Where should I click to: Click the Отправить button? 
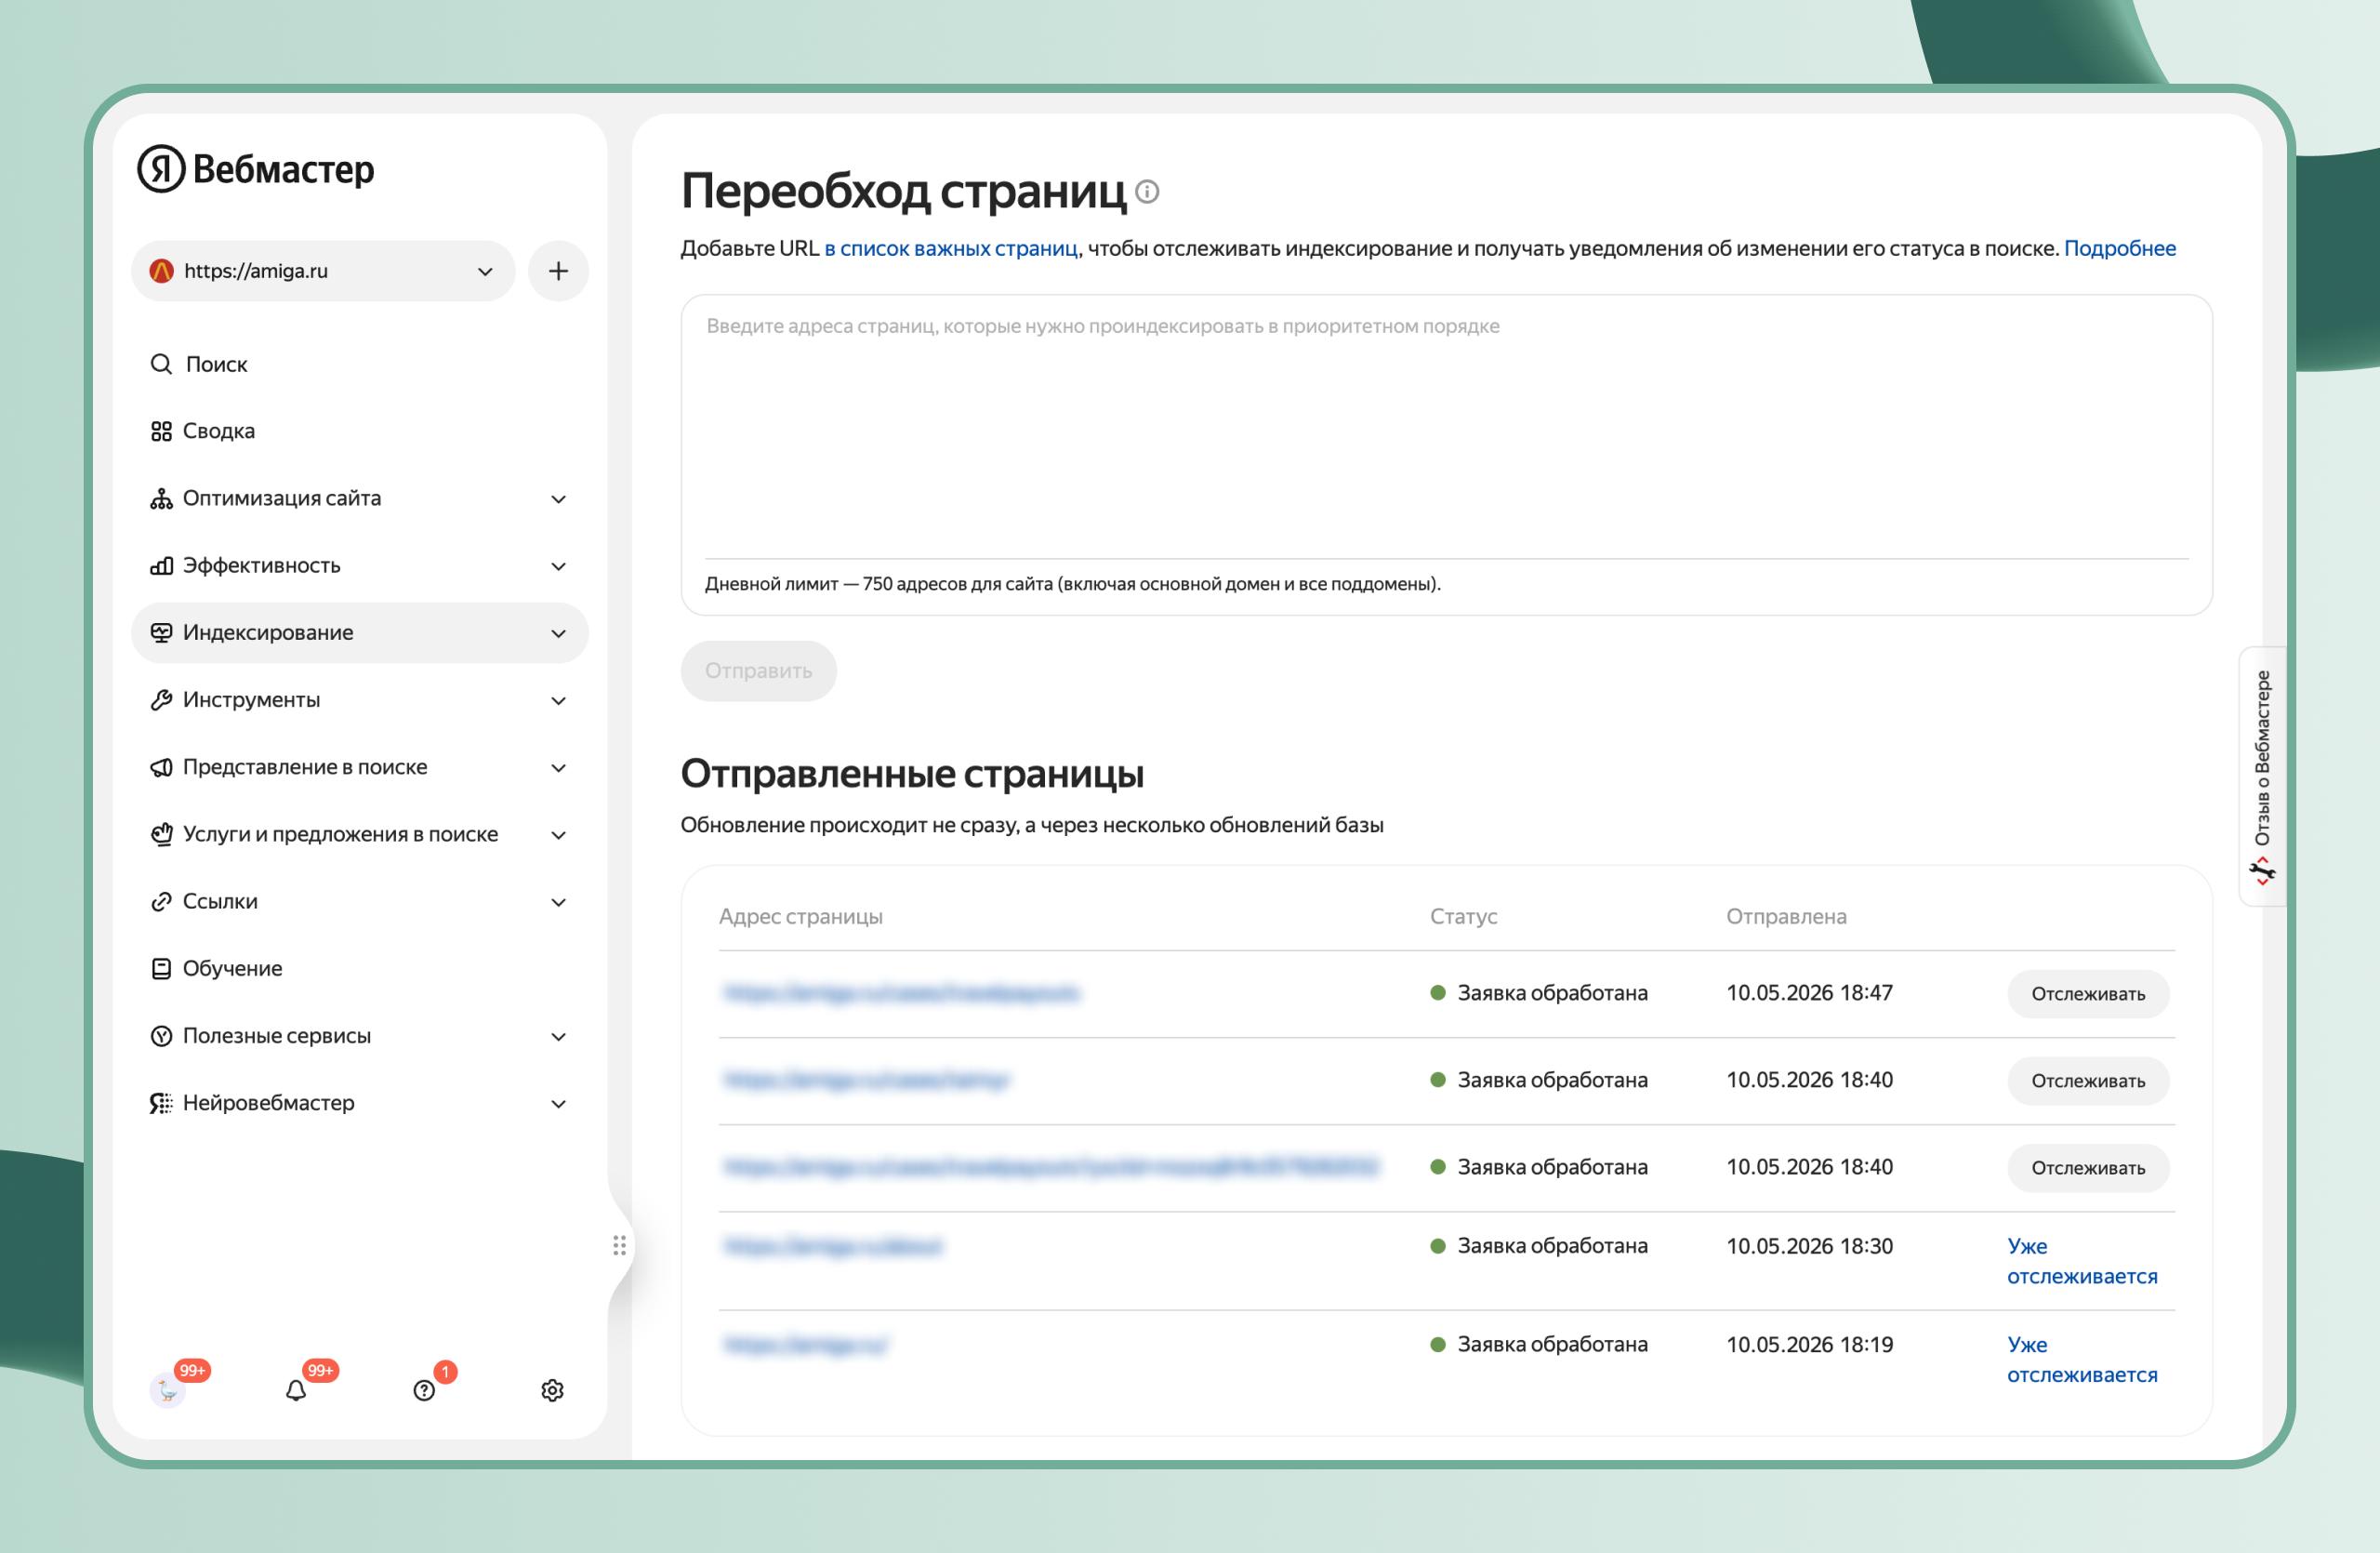click(x=758, y=671)
